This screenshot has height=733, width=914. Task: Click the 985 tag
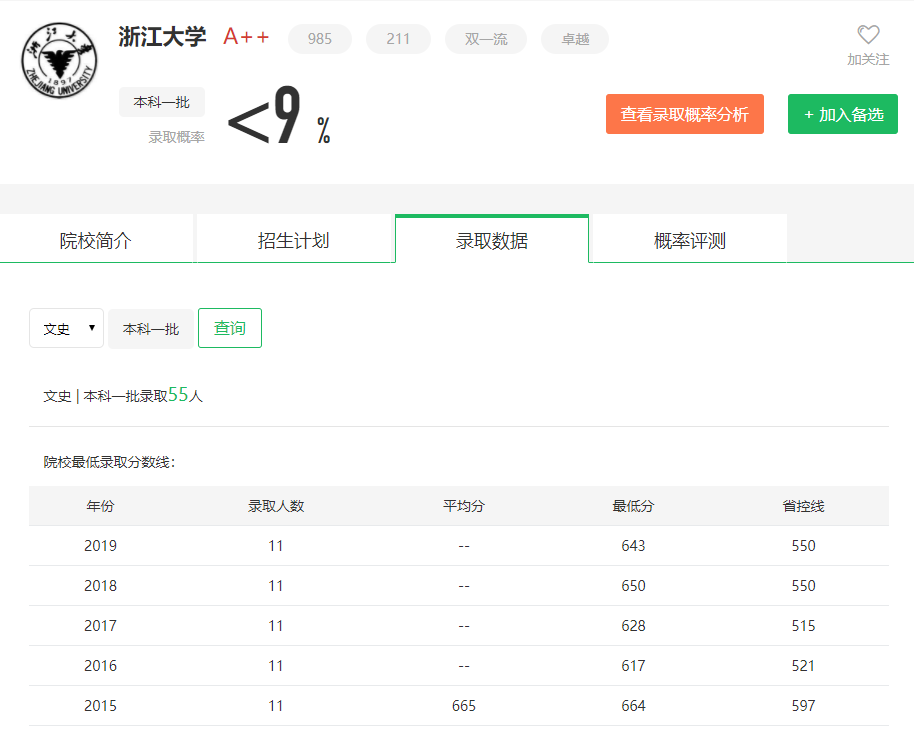coord(320,39)
